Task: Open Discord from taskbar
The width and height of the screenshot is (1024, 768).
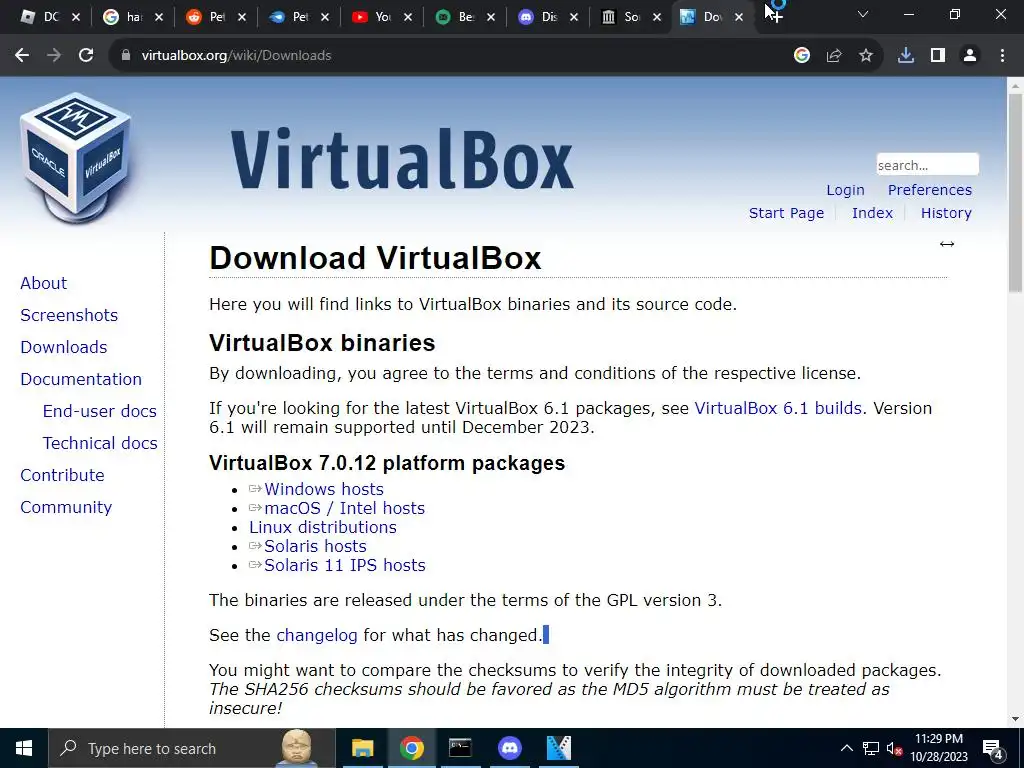Action: click(x=509, y=748)
